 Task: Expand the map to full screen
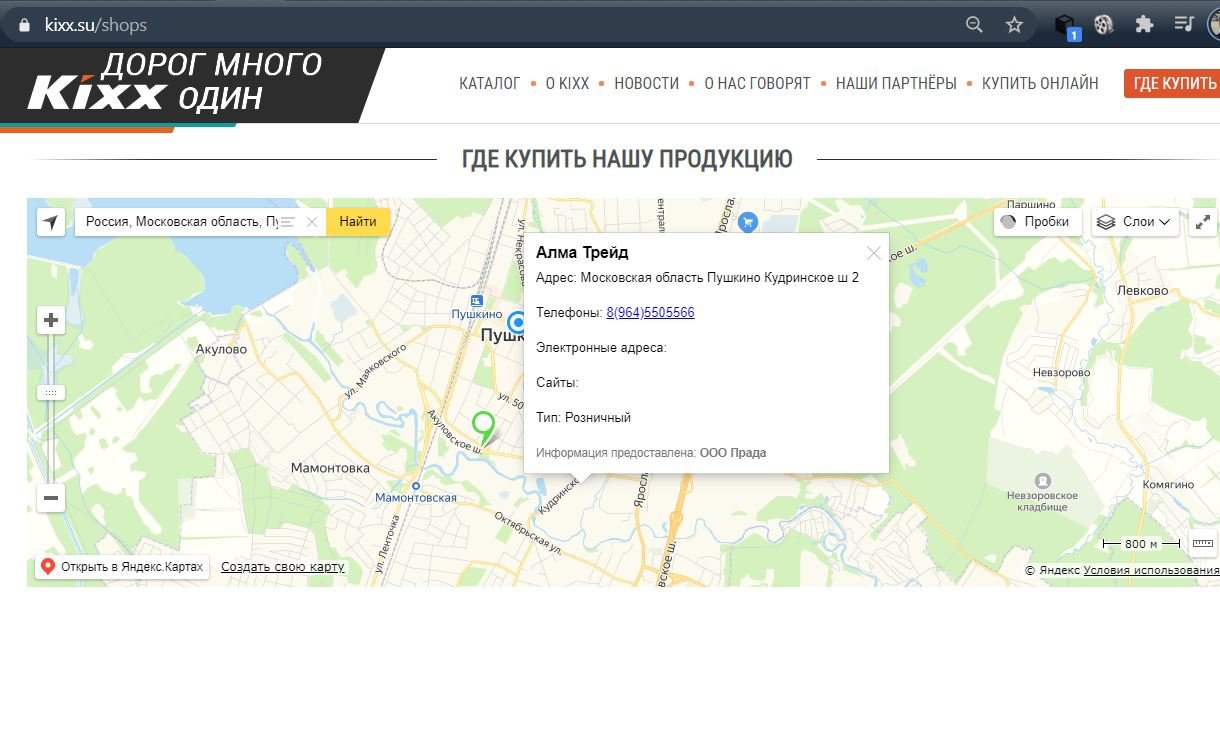[1203, 222]
